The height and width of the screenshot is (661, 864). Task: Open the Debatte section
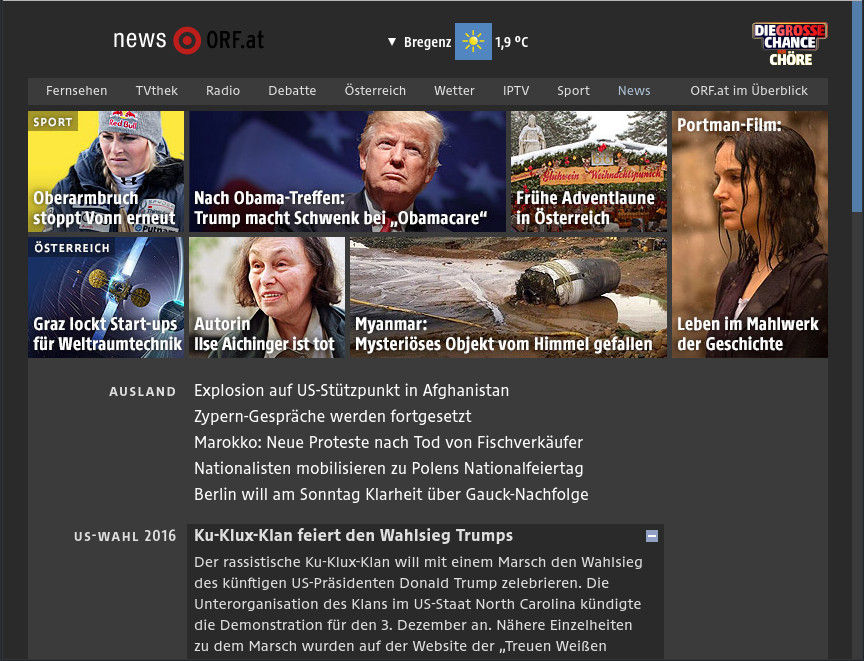coord(292,91)
